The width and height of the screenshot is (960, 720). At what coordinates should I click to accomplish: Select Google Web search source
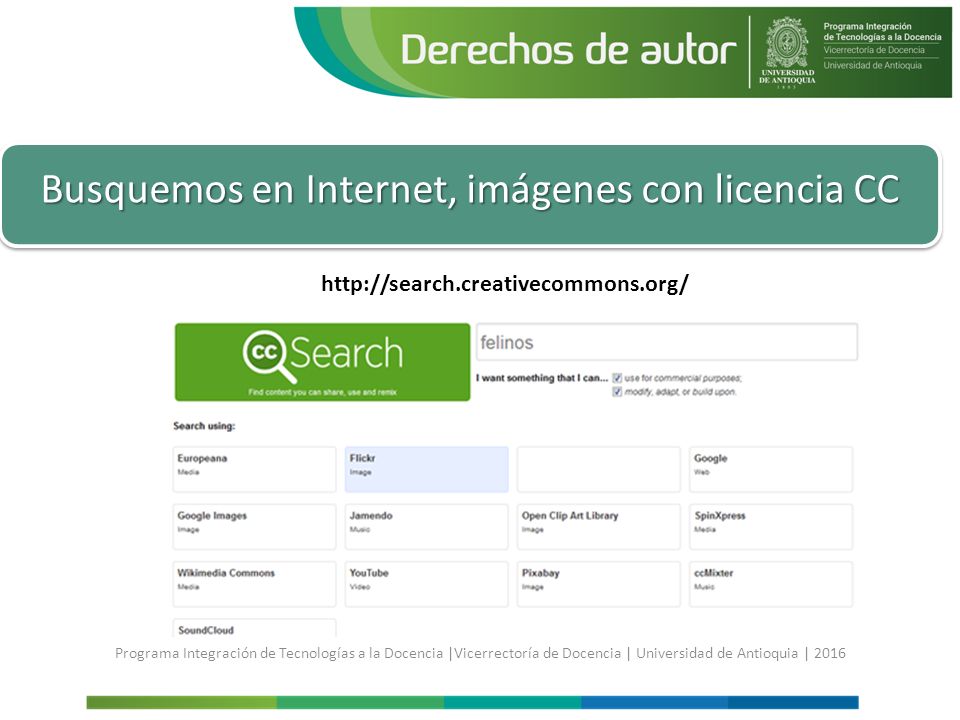(x=771, y=470)
